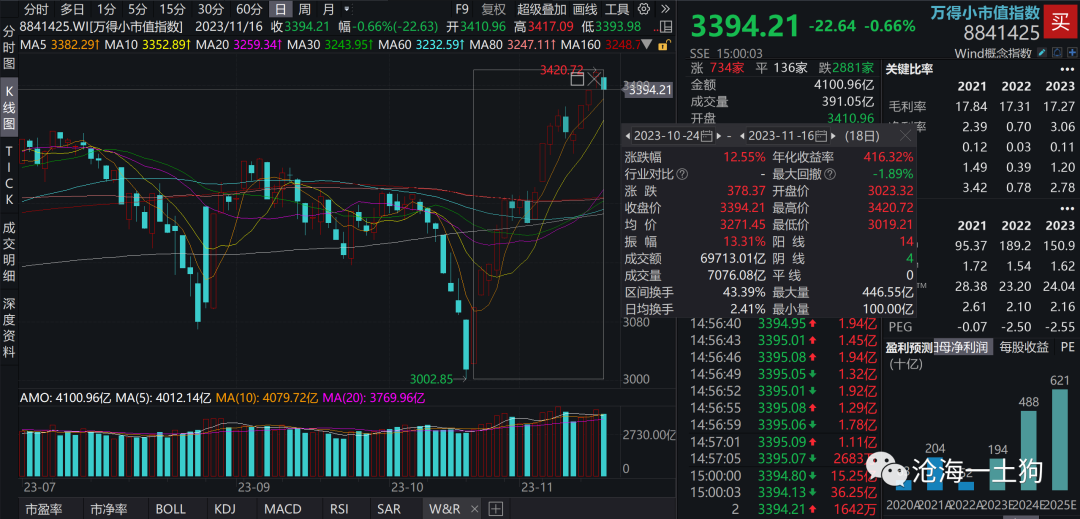The image size is (1080, 519).
Task: Select weekly 周 period
Action: click(304, 10)
